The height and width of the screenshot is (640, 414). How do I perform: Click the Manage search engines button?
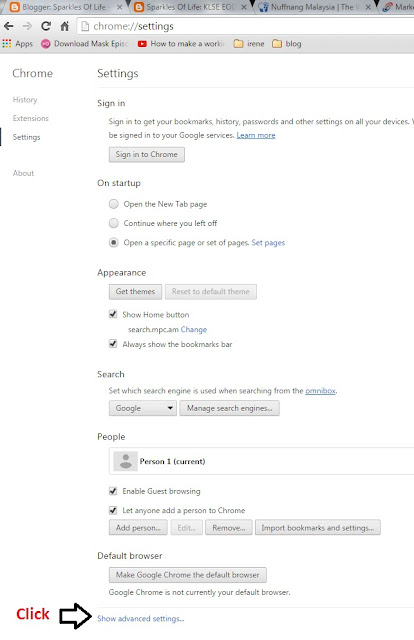click(x=229, y=408)
